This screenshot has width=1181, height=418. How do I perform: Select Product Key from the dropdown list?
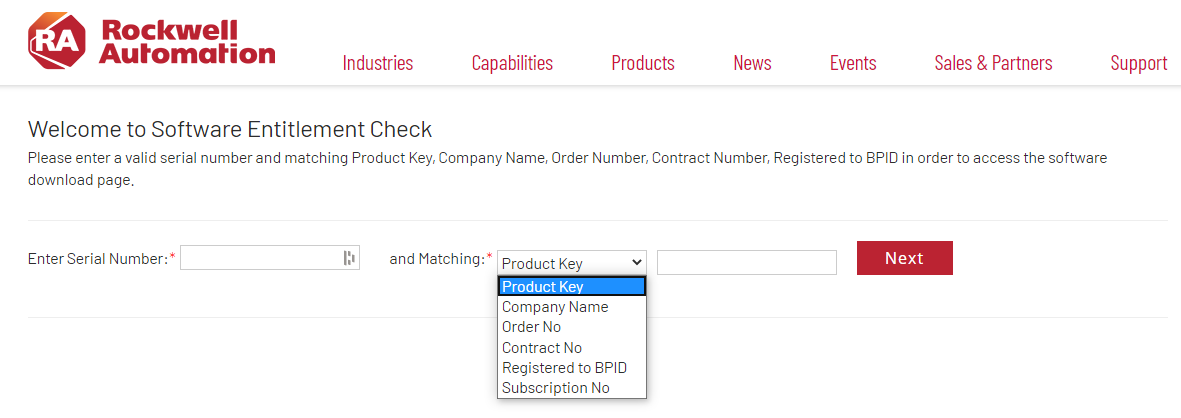pyautogui.click(x=572, y=286)
